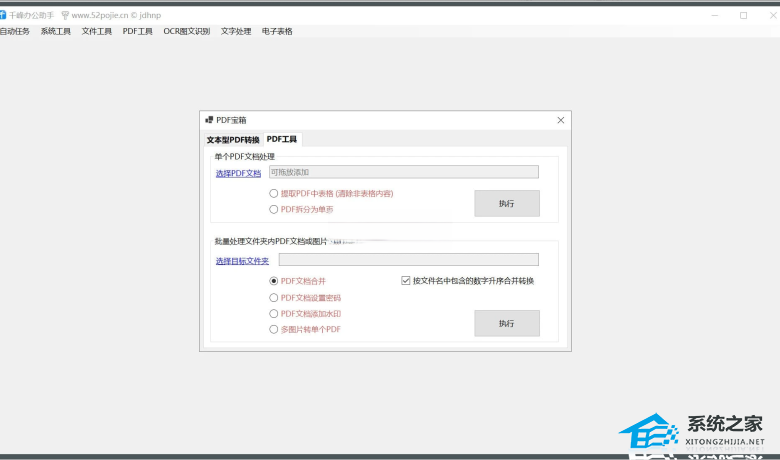Open the 文件工具 menu

tap(97, 31)
